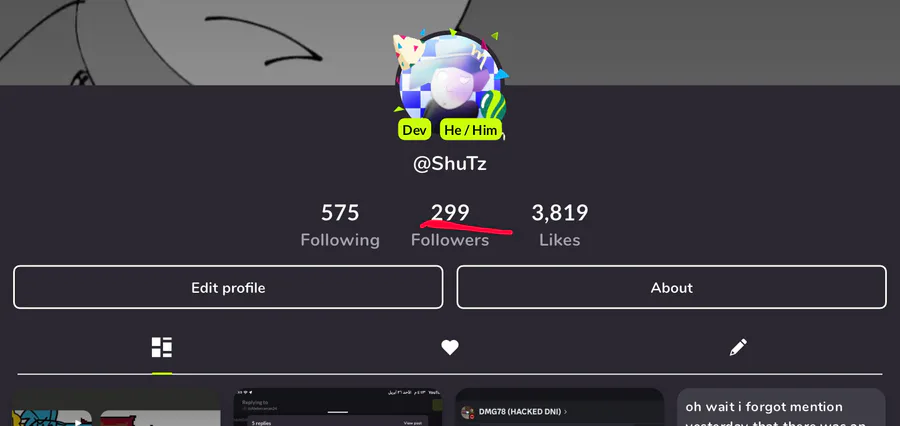The width and height of the screenshot is (900, 426).
Task: Tap the ShuTz profile avatar picture
Action: [449, 78]
